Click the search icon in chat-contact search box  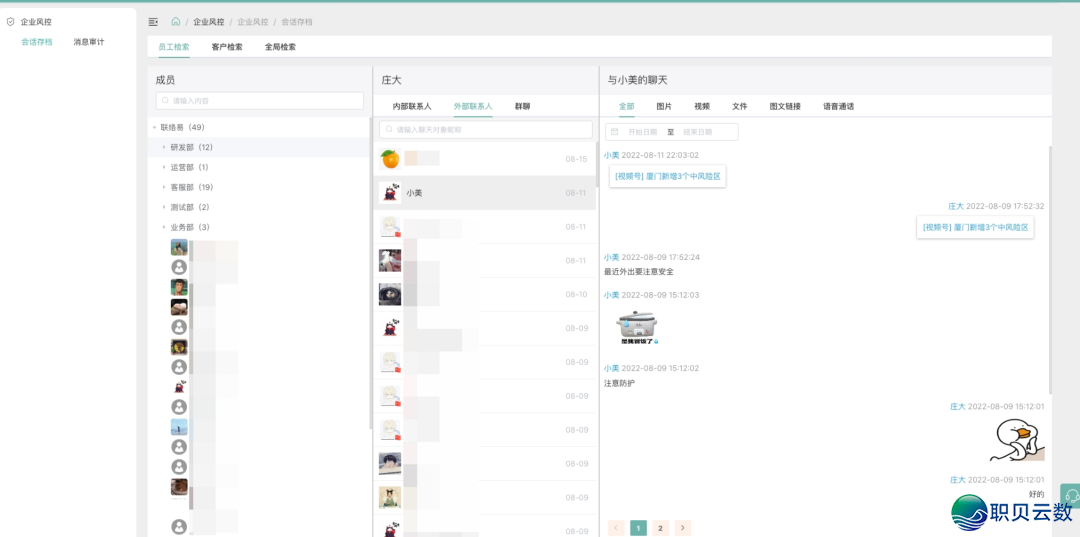click(389, 129)
